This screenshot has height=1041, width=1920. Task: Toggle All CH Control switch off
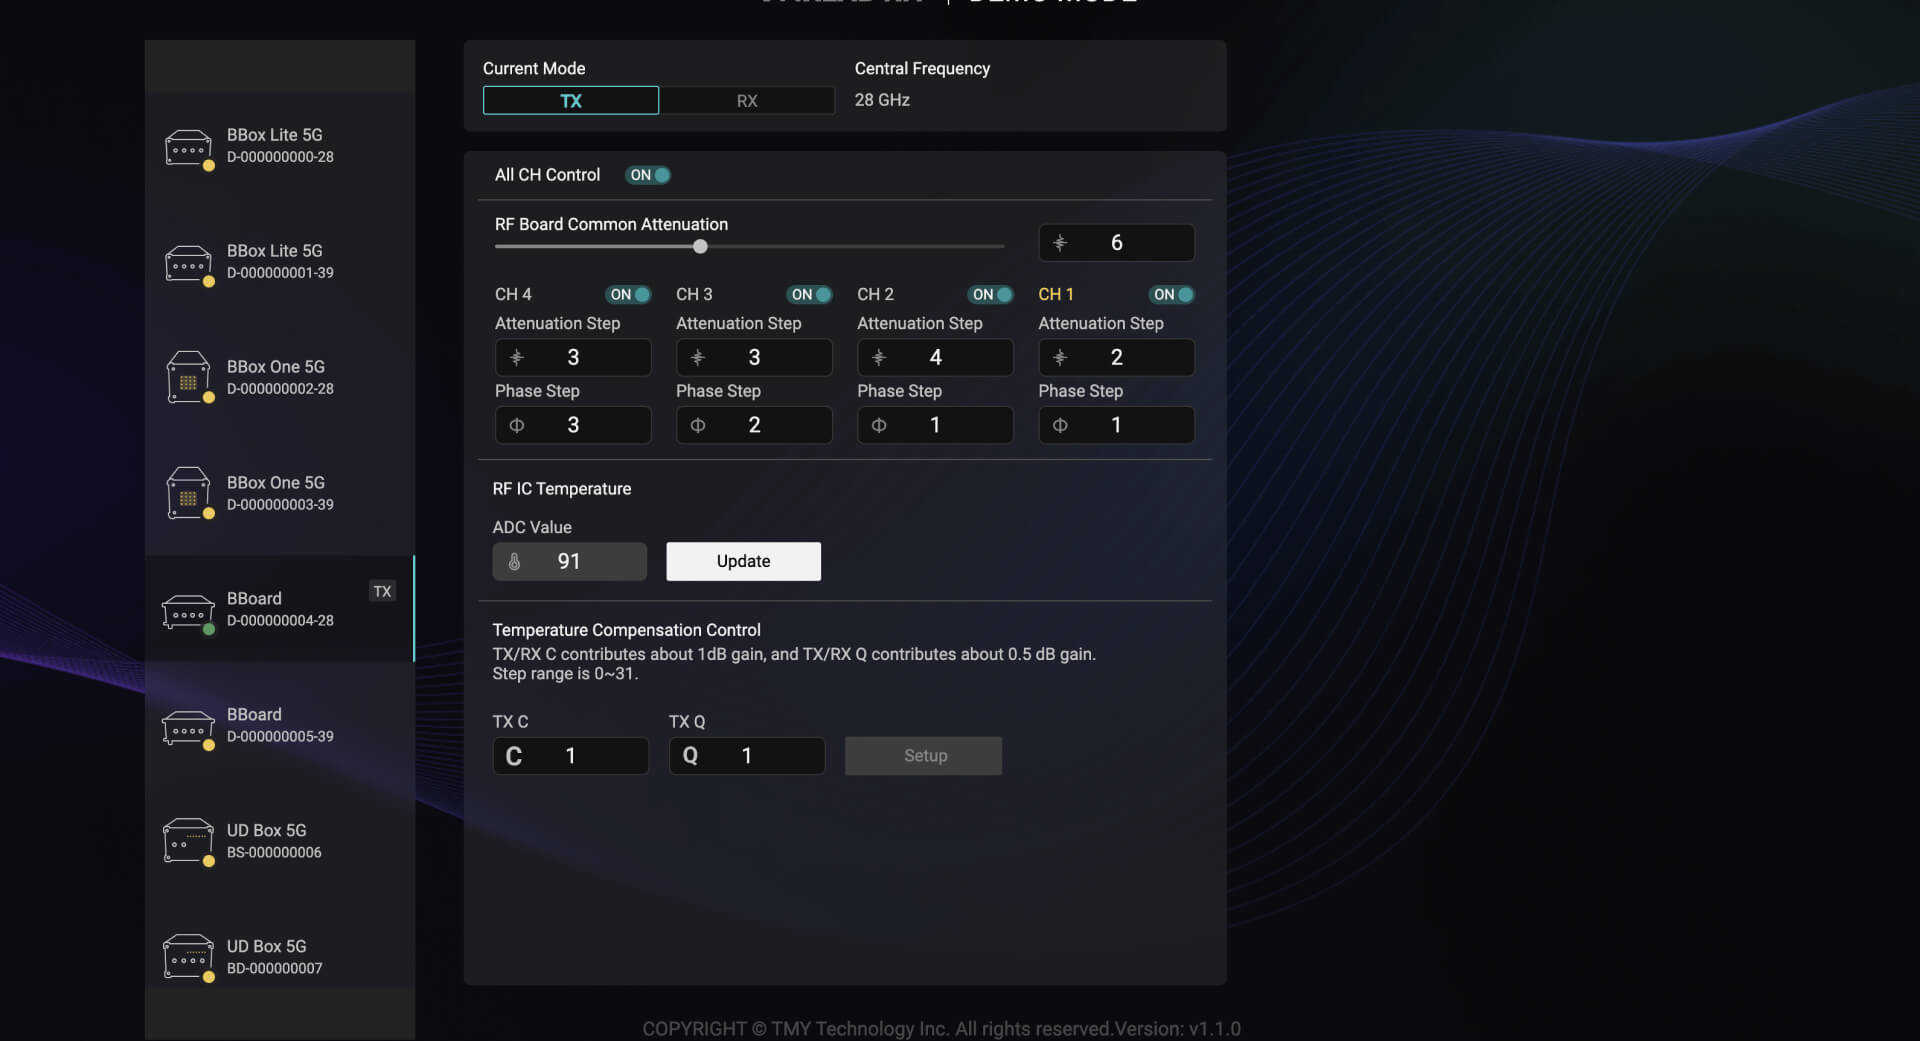tap(648, 175)
